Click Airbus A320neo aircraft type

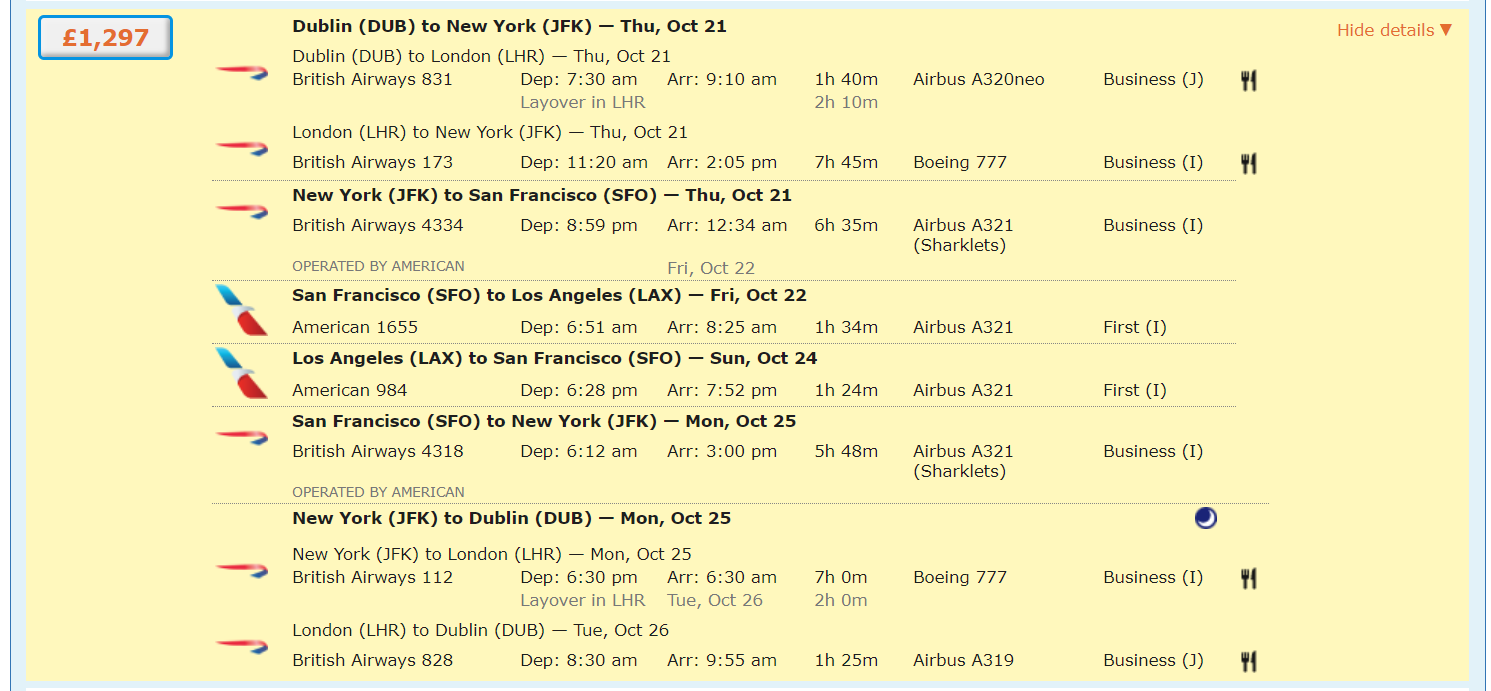click(978, 79)
